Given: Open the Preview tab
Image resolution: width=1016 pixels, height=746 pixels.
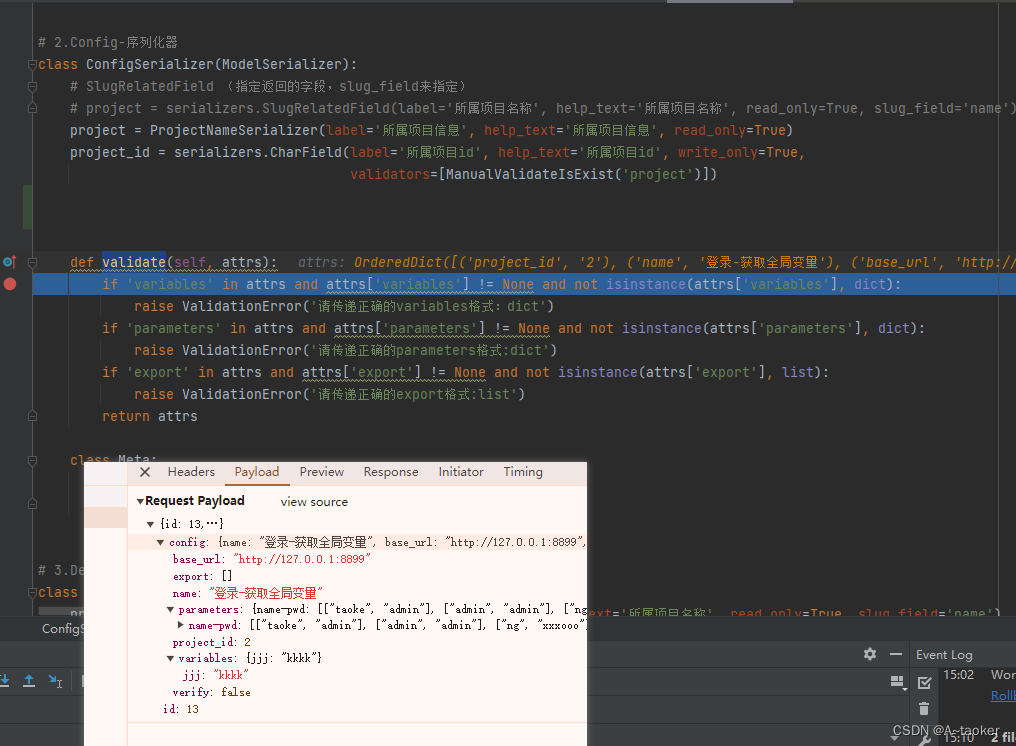Looking at the screenshot, I should (321, 472).
